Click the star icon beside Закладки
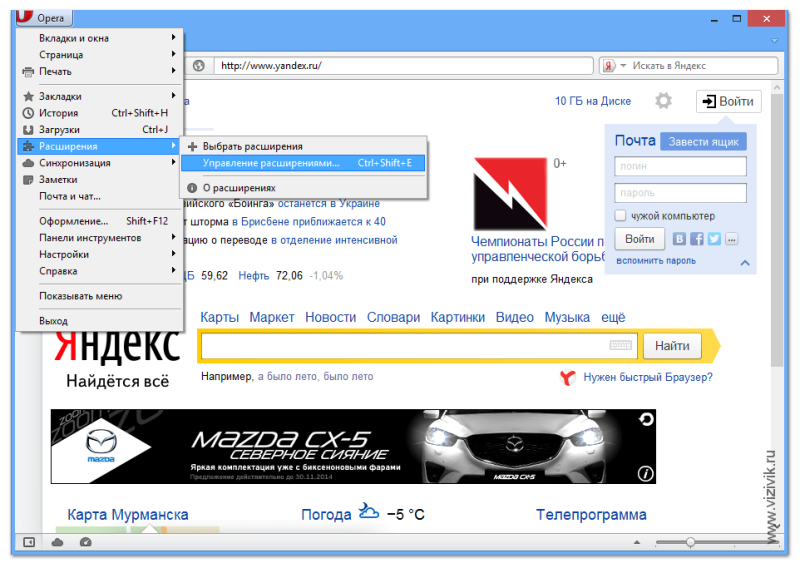This screenshot has height=568, width=800. tap(29, 96)
